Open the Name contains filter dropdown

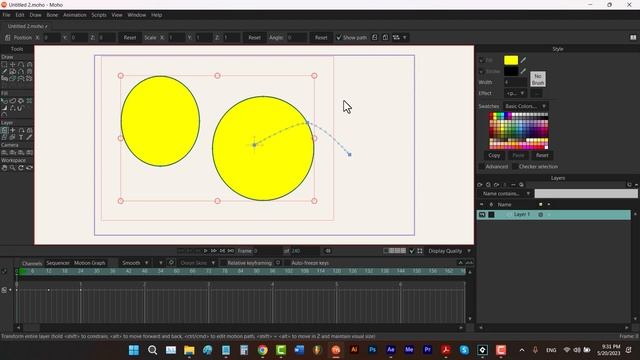[505, 193]
